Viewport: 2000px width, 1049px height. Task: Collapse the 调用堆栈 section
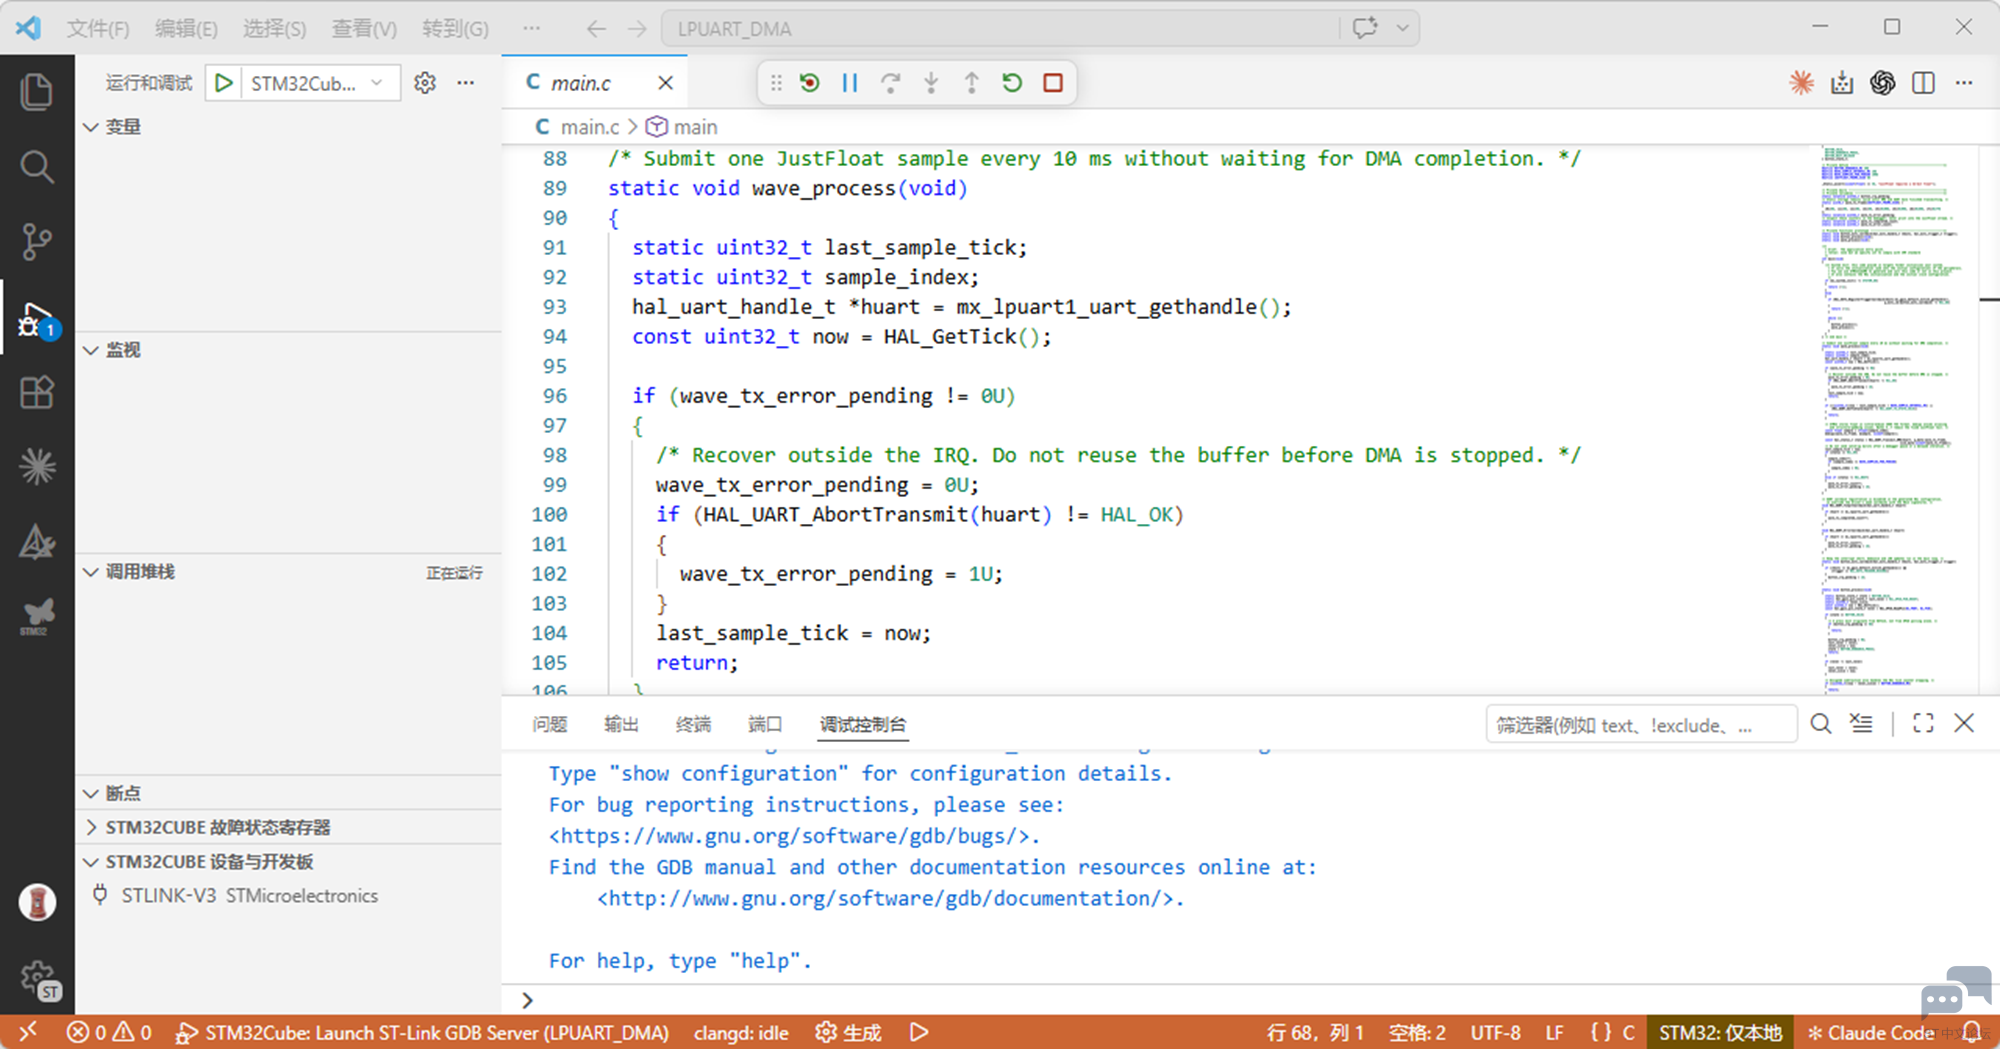pyautogui.click(x=91, y=572)
